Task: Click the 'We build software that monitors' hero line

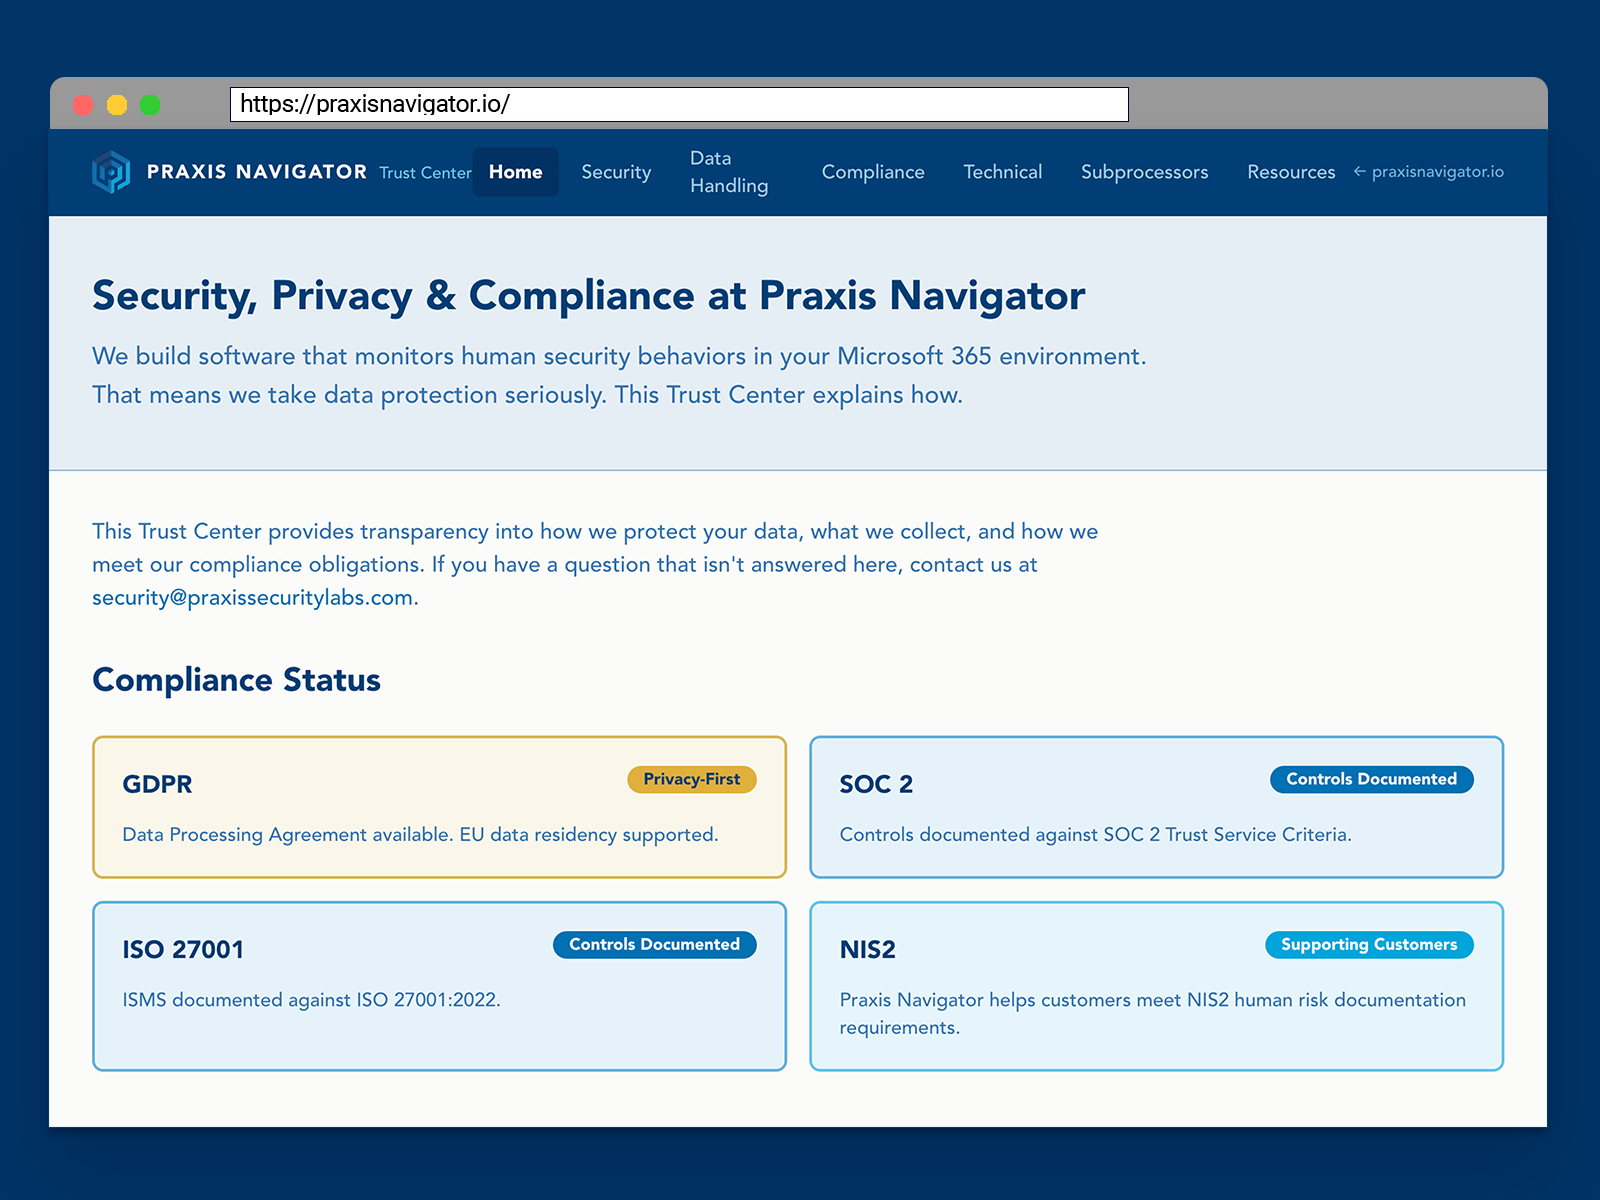Action: tap(619, 356)
